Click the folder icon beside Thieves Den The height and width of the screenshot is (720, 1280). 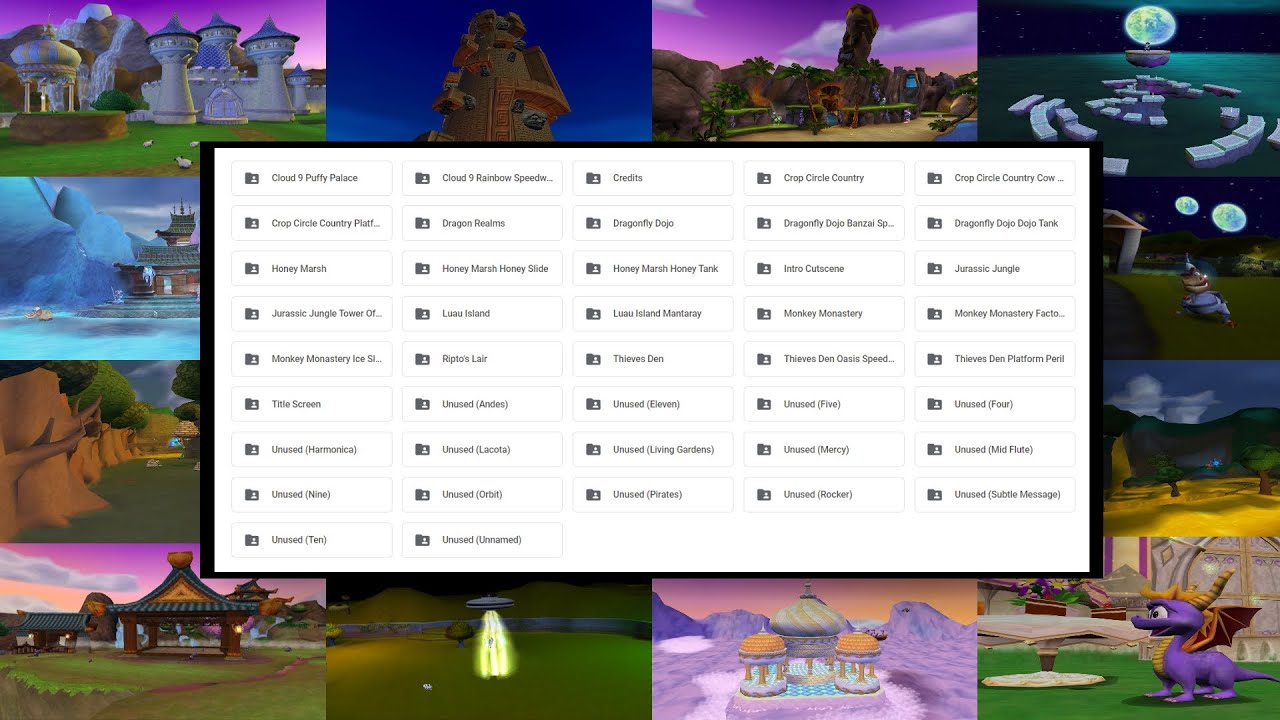pyautogui.click(x=593, y=359)
